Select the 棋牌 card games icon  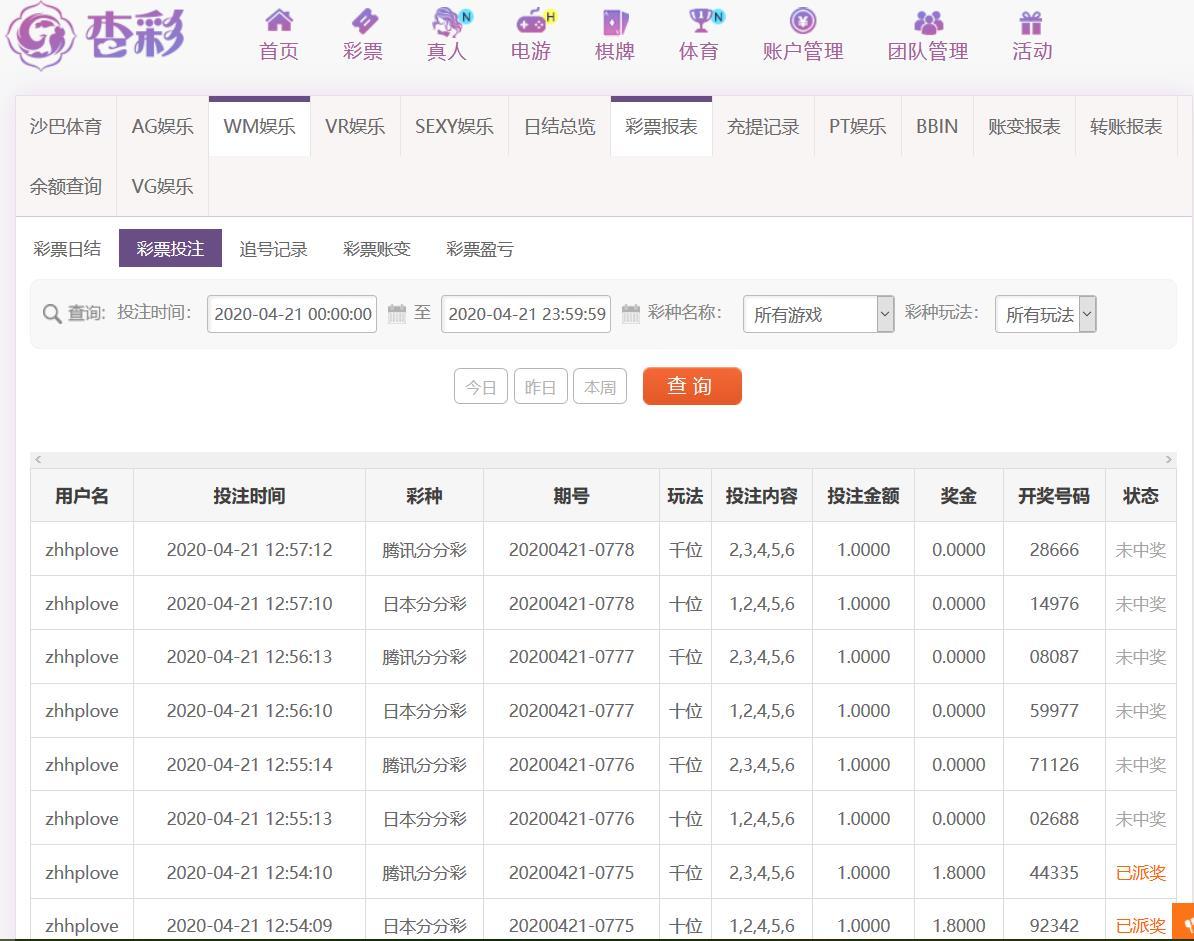pos(614,21)
